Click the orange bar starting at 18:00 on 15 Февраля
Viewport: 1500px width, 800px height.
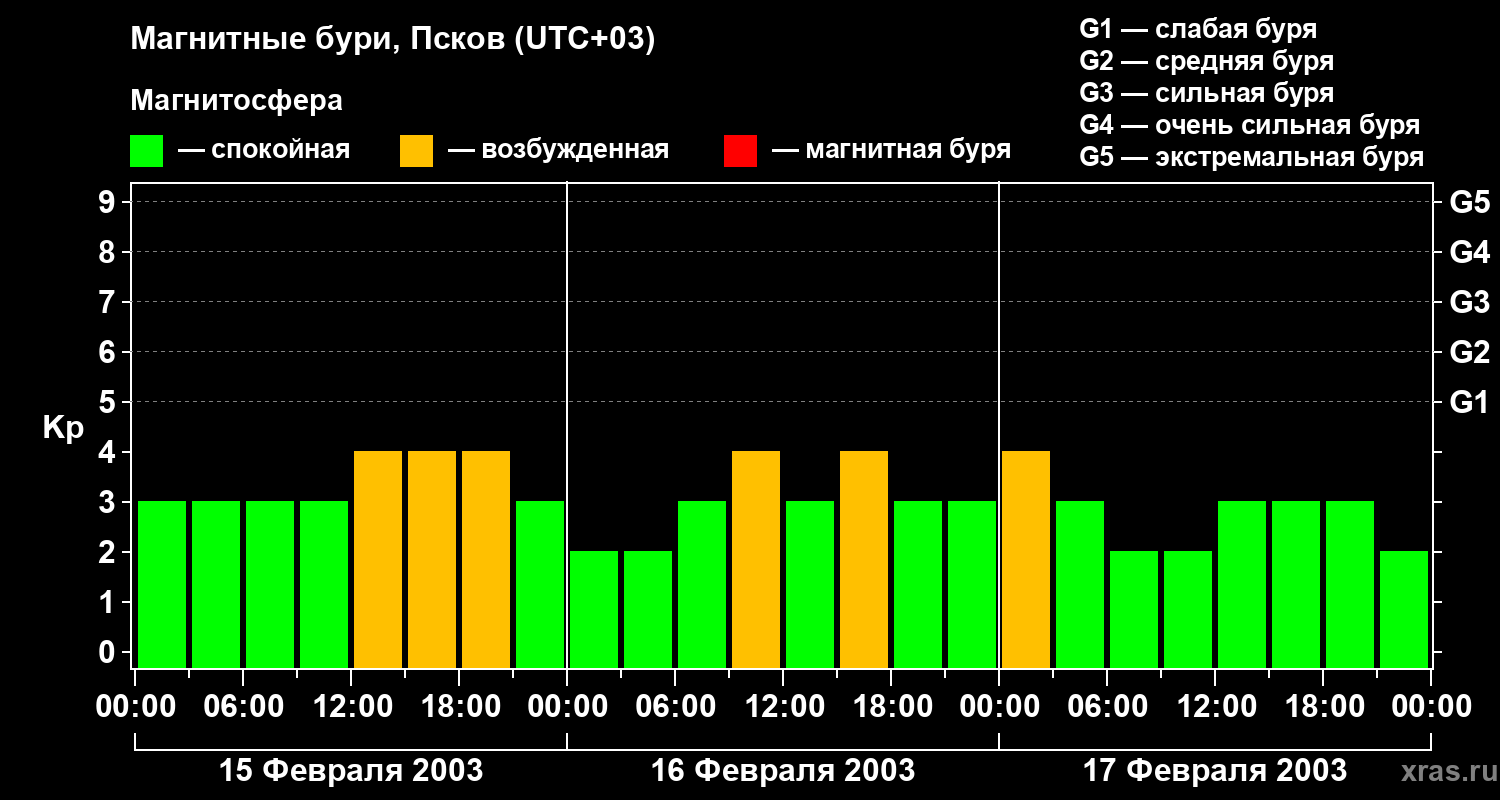coord(486,559)
